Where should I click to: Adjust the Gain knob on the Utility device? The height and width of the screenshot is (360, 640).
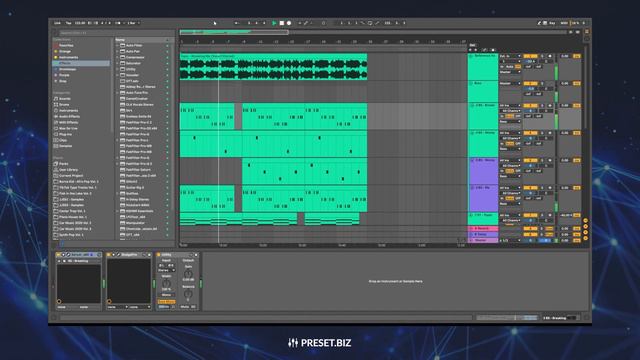coord(188,274)
